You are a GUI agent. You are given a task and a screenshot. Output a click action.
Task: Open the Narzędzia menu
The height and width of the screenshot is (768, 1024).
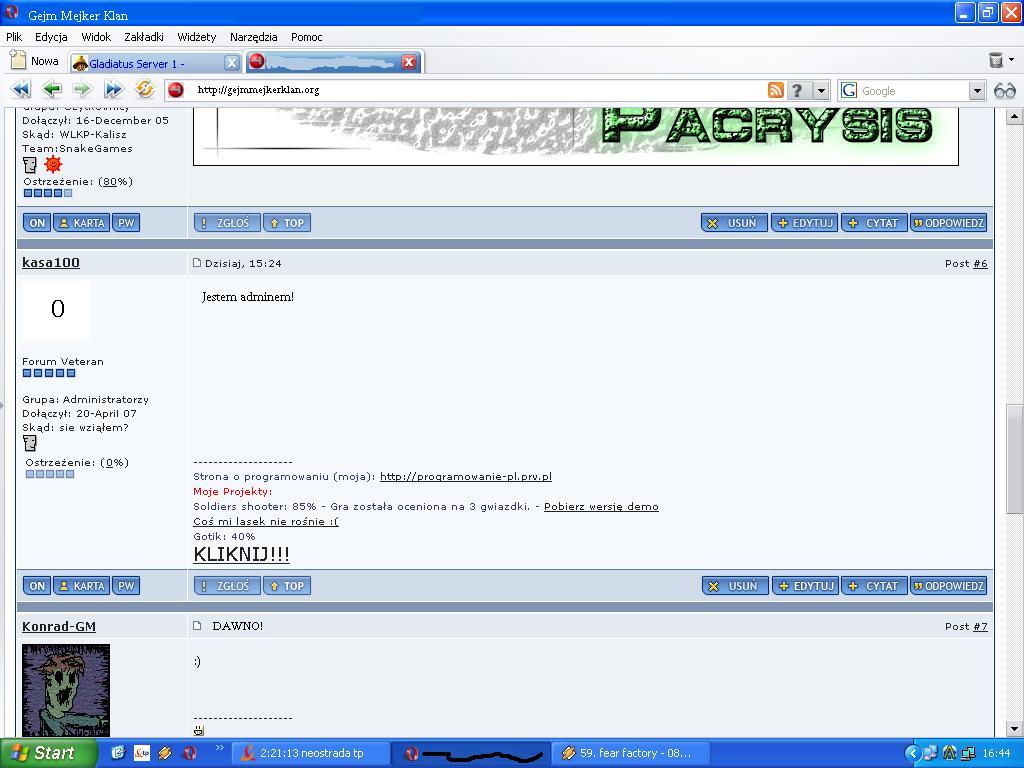coord(253,37)
